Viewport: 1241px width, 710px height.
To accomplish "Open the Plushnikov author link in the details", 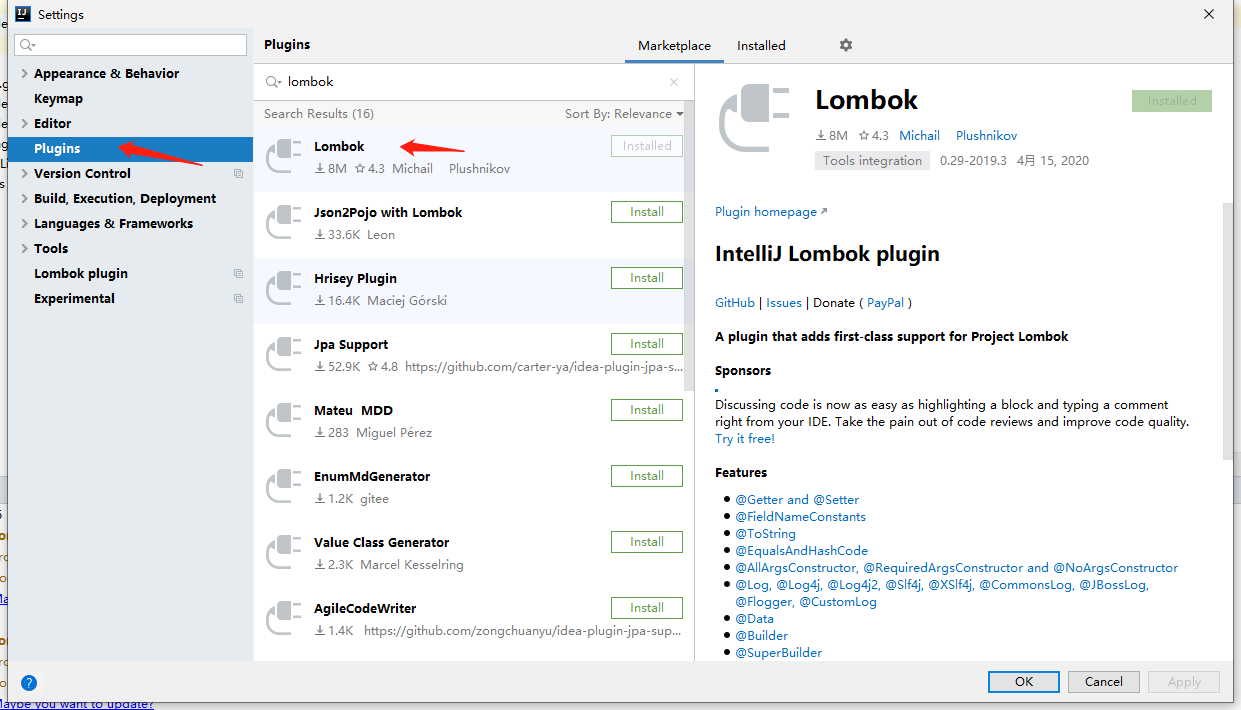I will (x=986, y=136).
